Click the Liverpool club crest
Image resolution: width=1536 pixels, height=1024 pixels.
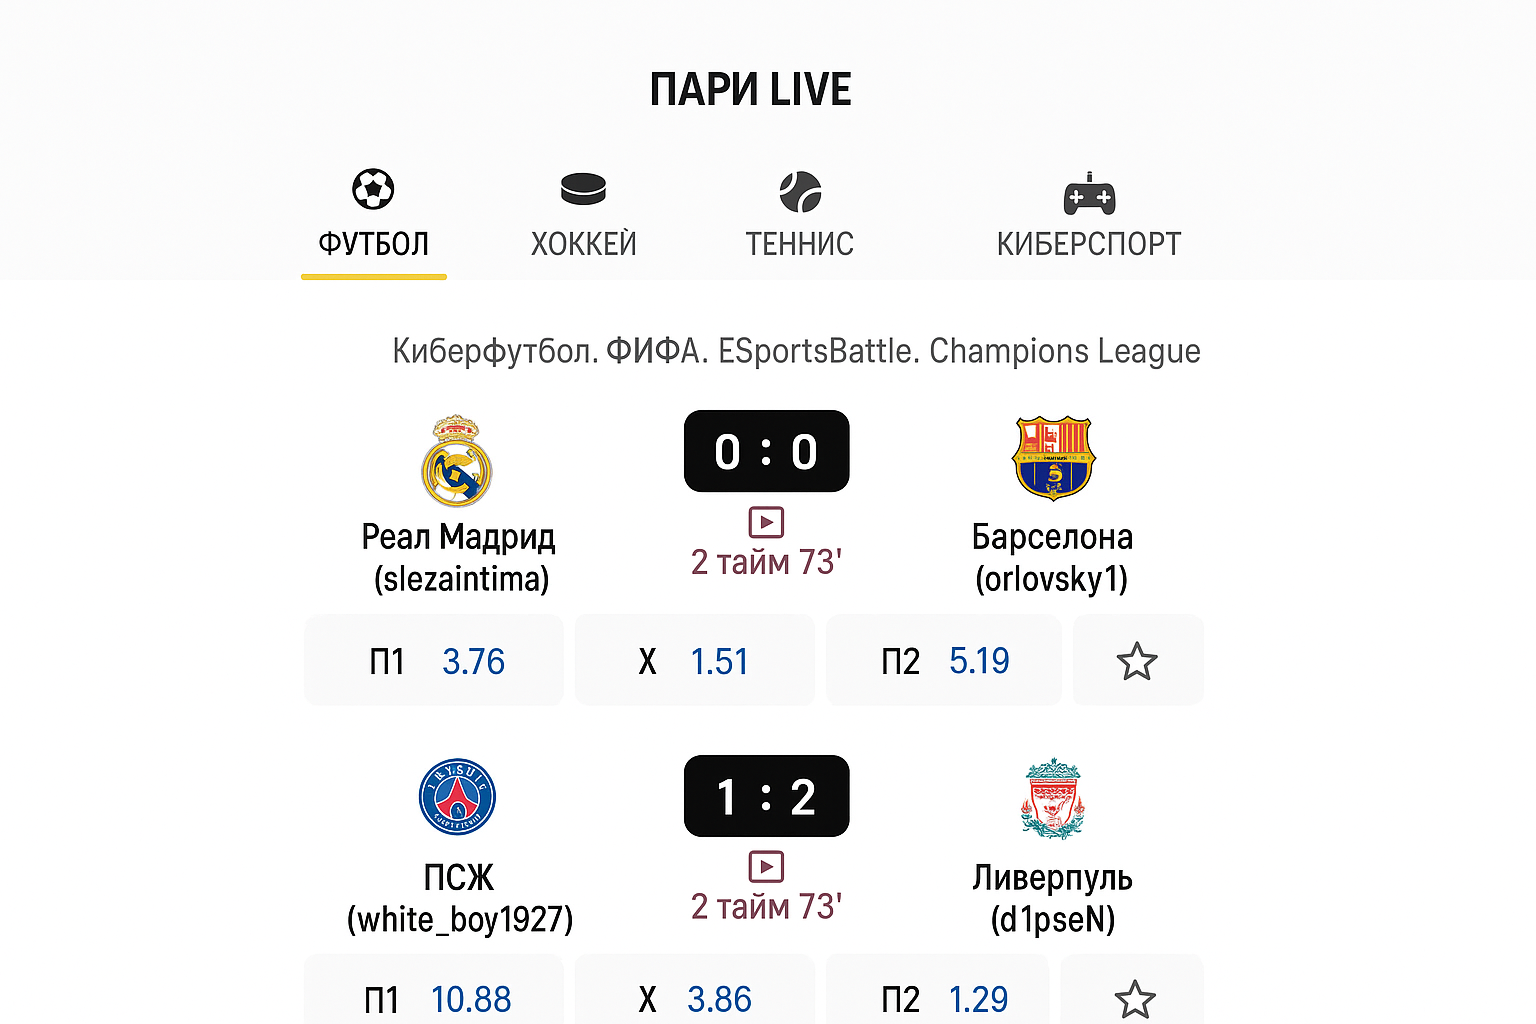coord(1053,798)
